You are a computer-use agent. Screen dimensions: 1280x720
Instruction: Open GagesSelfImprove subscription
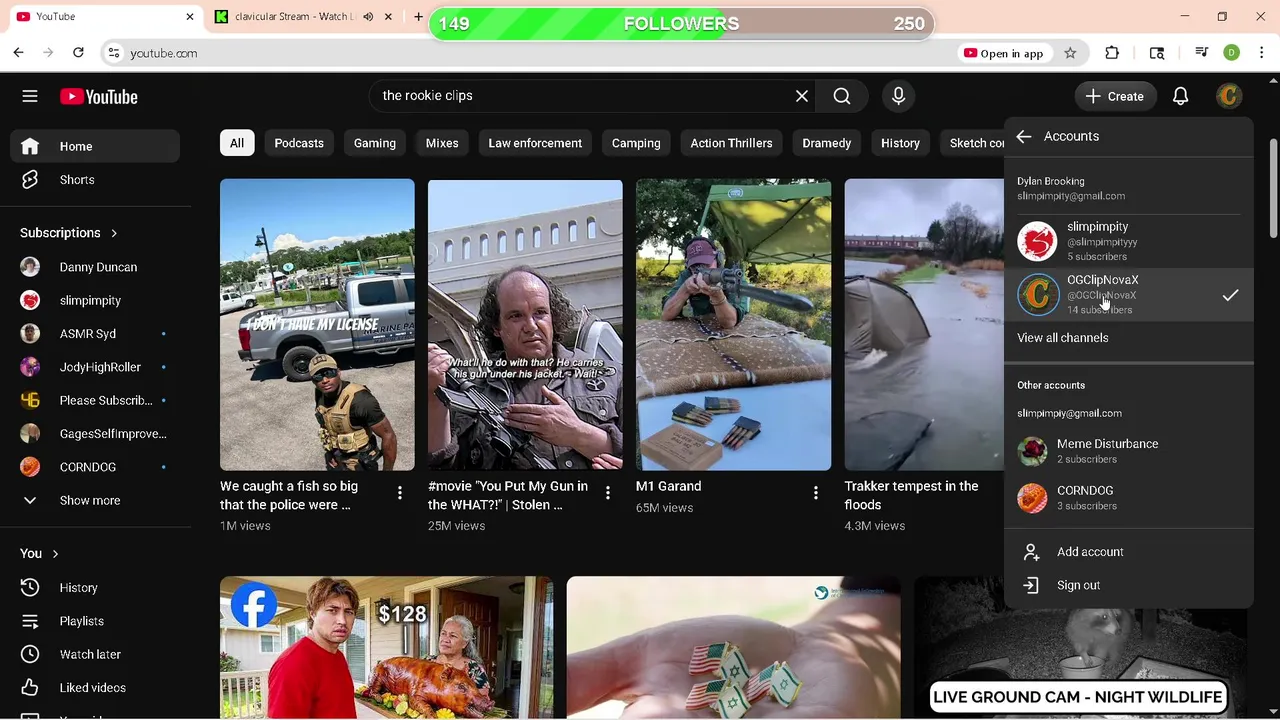[96, 434]
